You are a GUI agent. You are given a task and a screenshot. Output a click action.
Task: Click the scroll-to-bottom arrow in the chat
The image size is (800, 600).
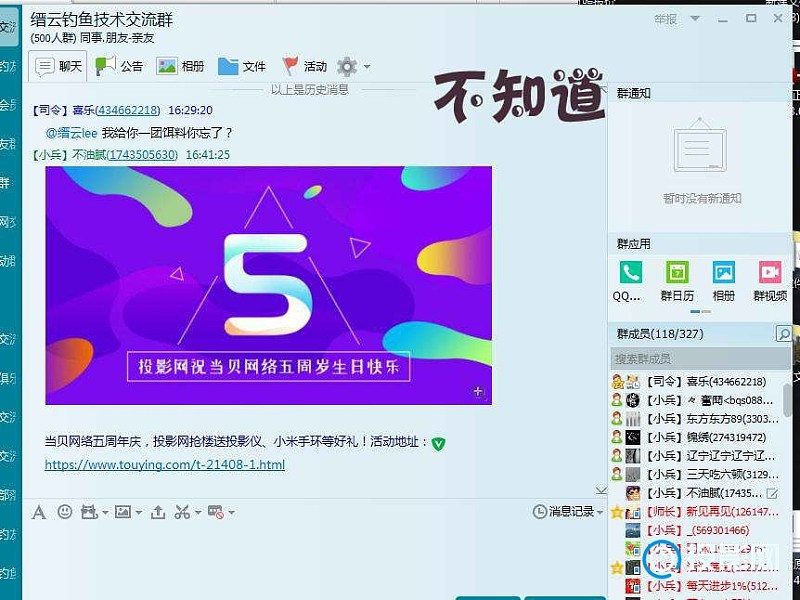[x=601, y=491]
